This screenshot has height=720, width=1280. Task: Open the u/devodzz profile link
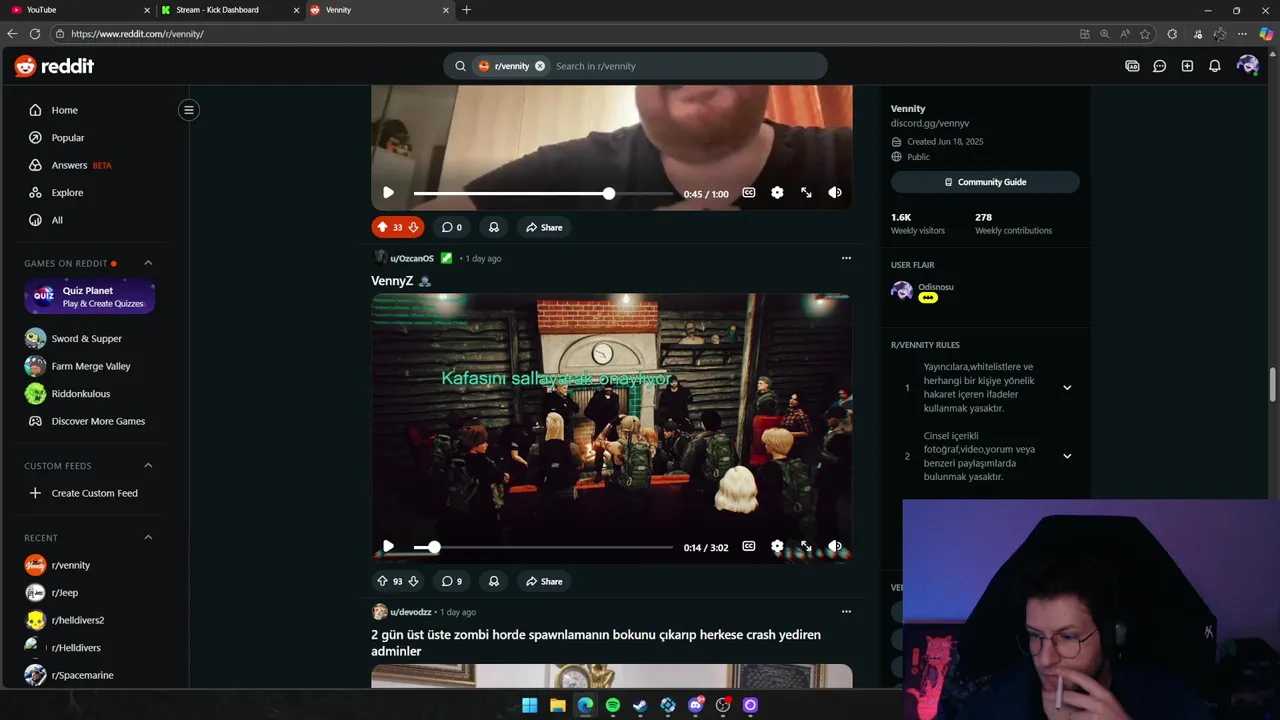pos(410,612)
